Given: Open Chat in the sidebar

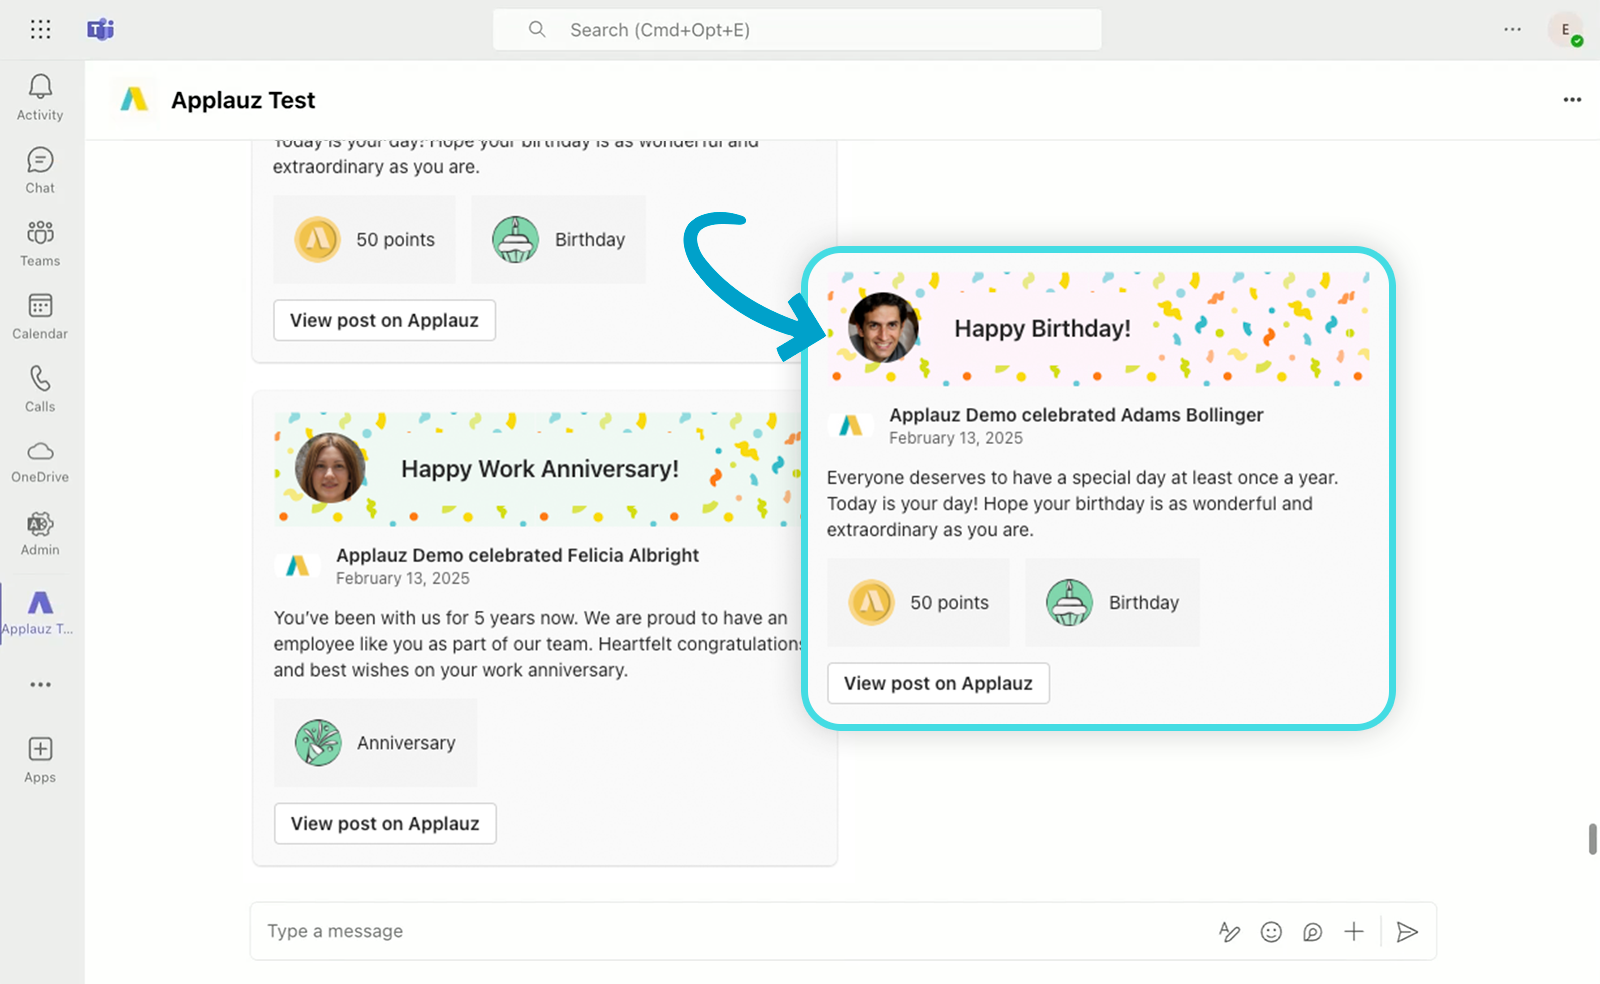Looking at the screenshot, I should [40, 161].
